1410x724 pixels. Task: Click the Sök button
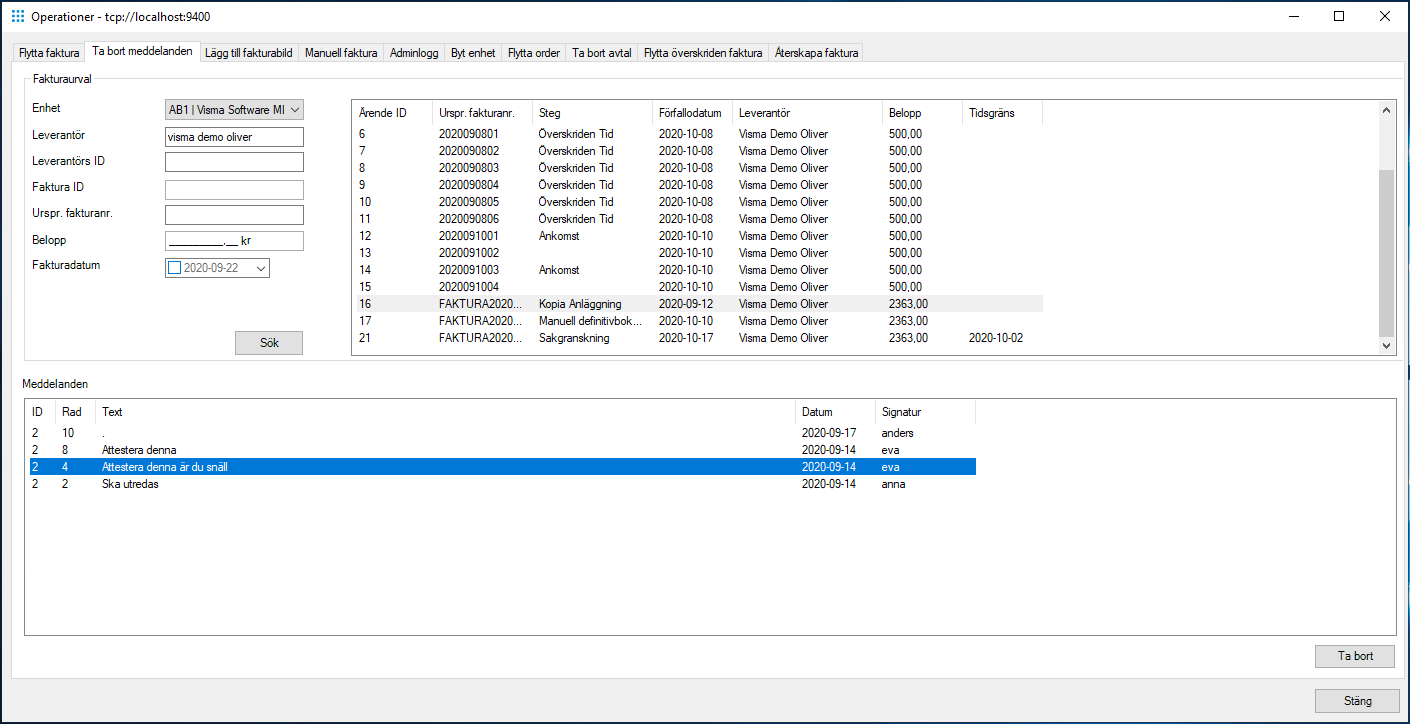pos(268,342)
